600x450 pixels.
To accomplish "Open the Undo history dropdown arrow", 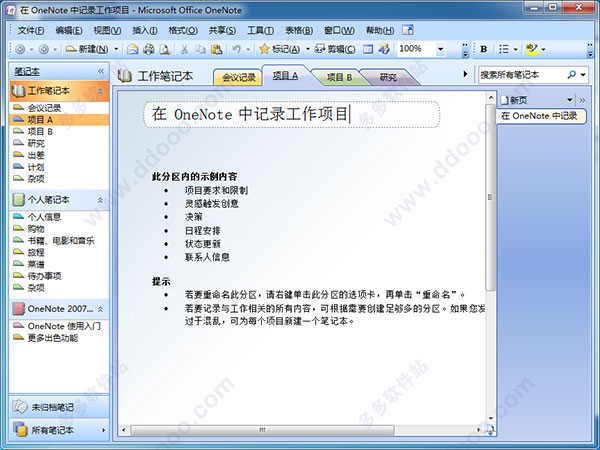I will tap(248, 49).
